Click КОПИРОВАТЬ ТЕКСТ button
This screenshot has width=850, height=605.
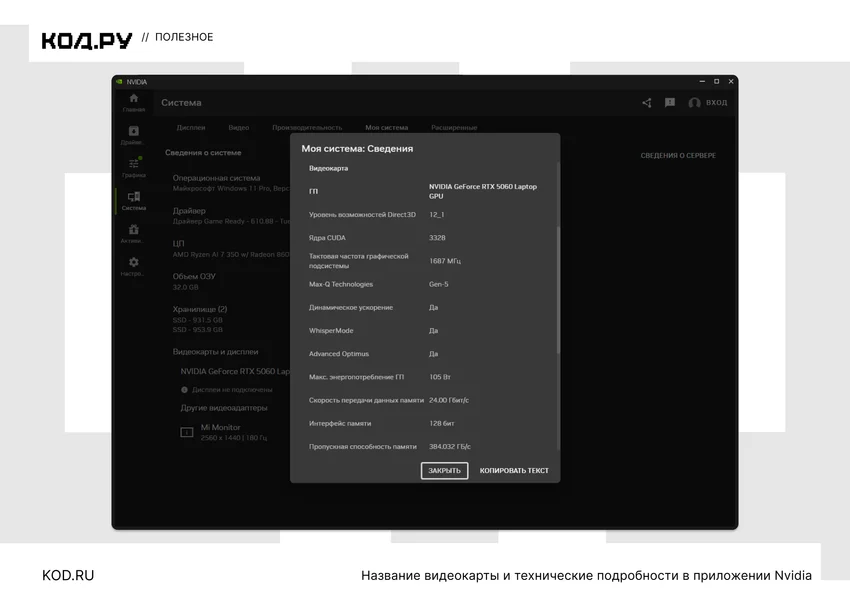coord(514,471)
